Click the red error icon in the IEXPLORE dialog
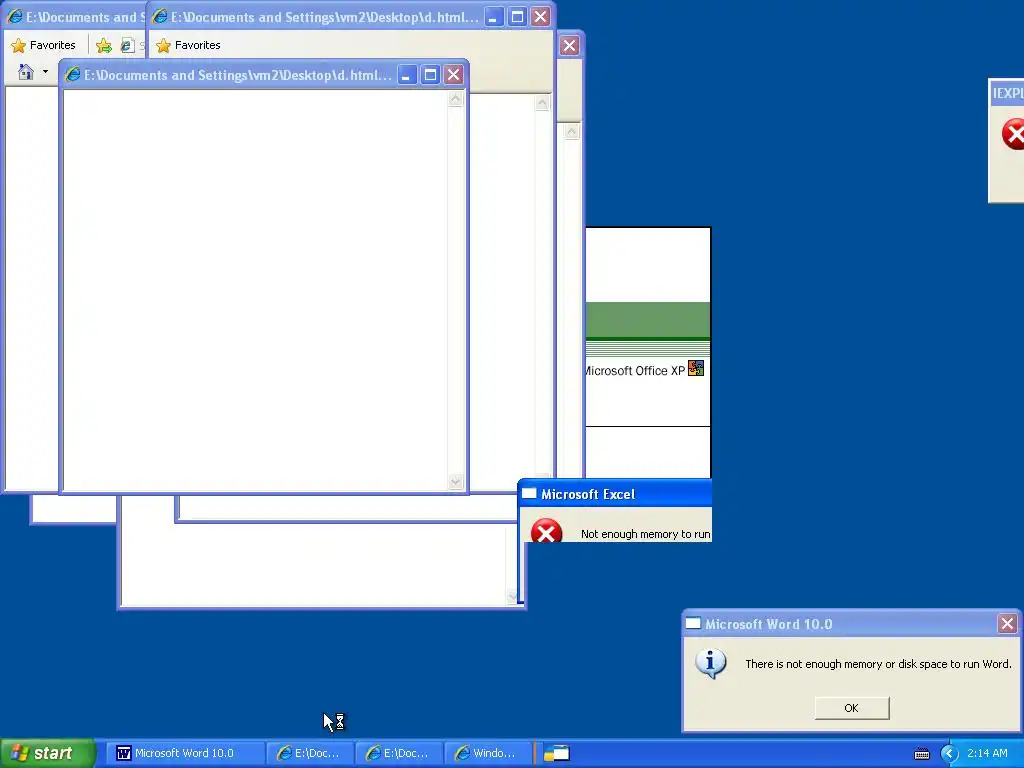The image size is (1024, 768). point(1013,134)
